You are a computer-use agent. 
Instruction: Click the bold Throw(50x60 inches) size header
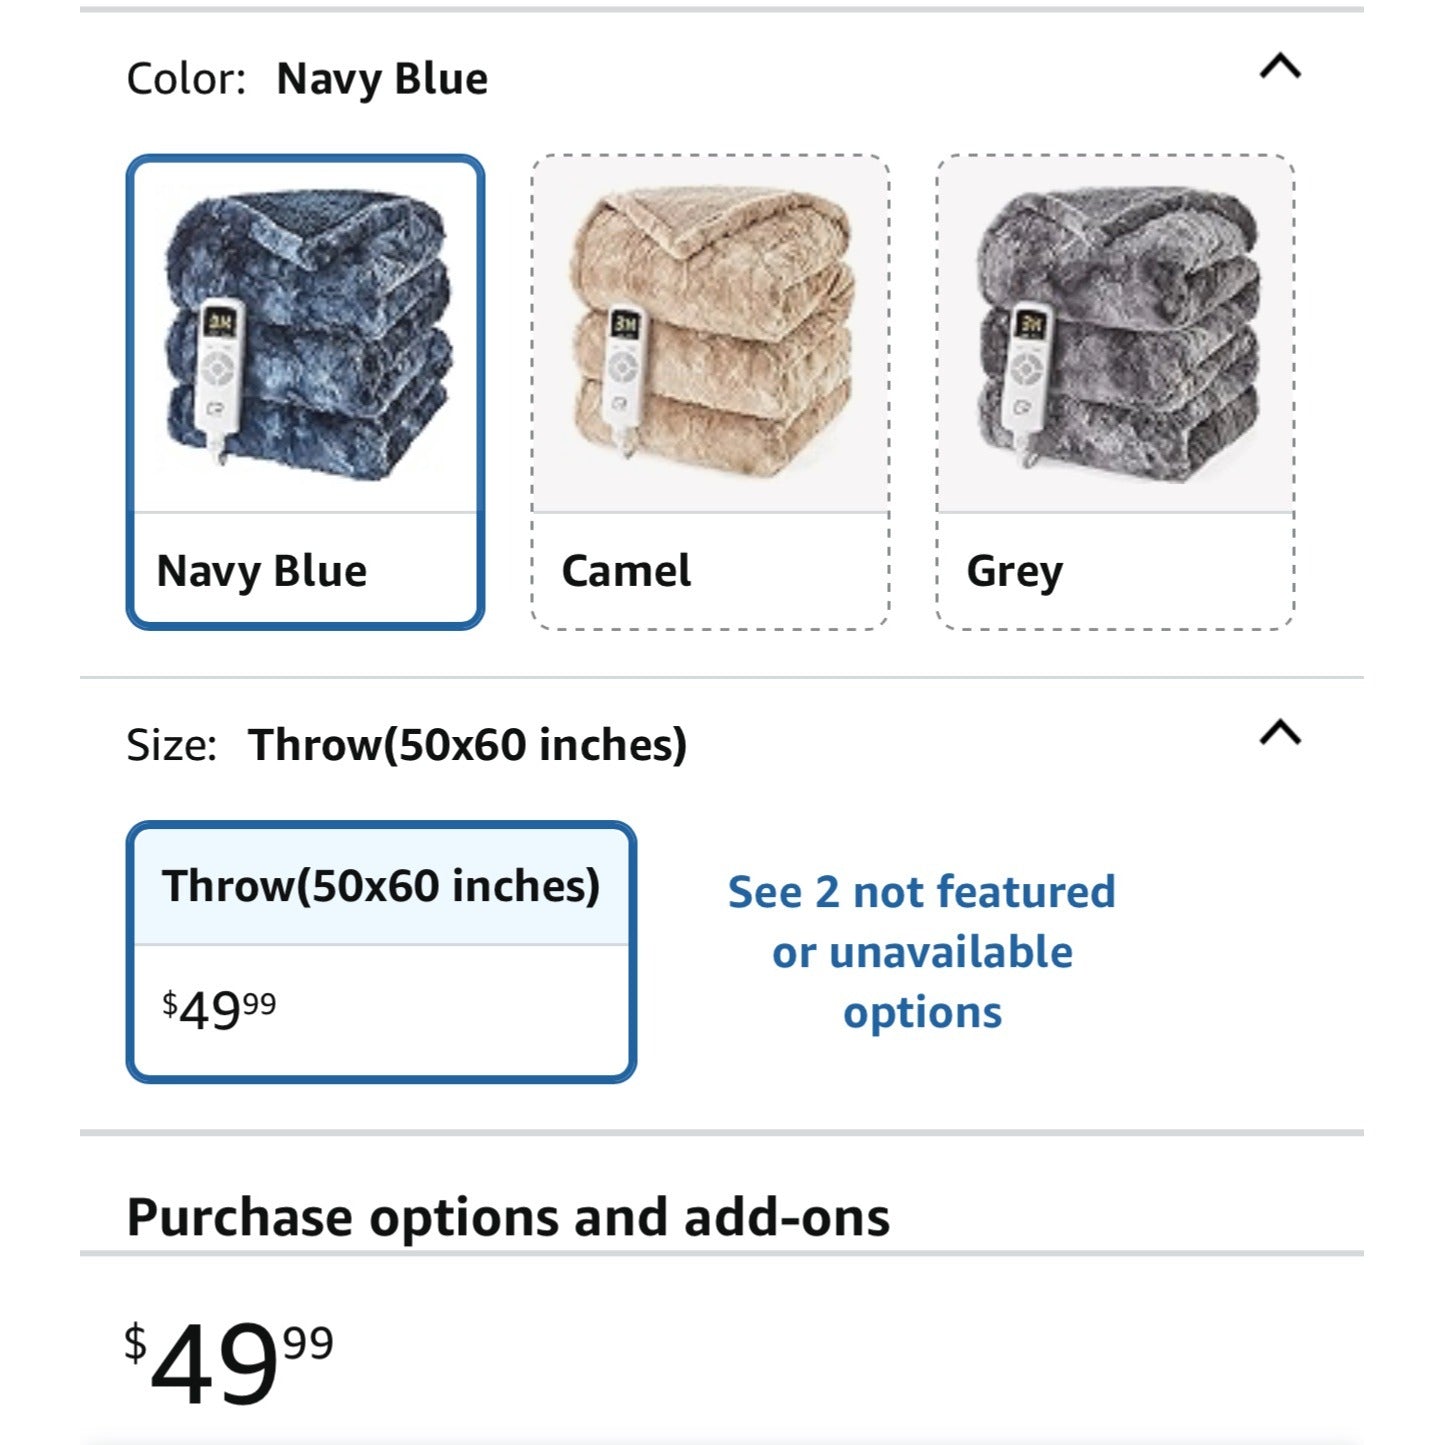(x=467, y=745)
